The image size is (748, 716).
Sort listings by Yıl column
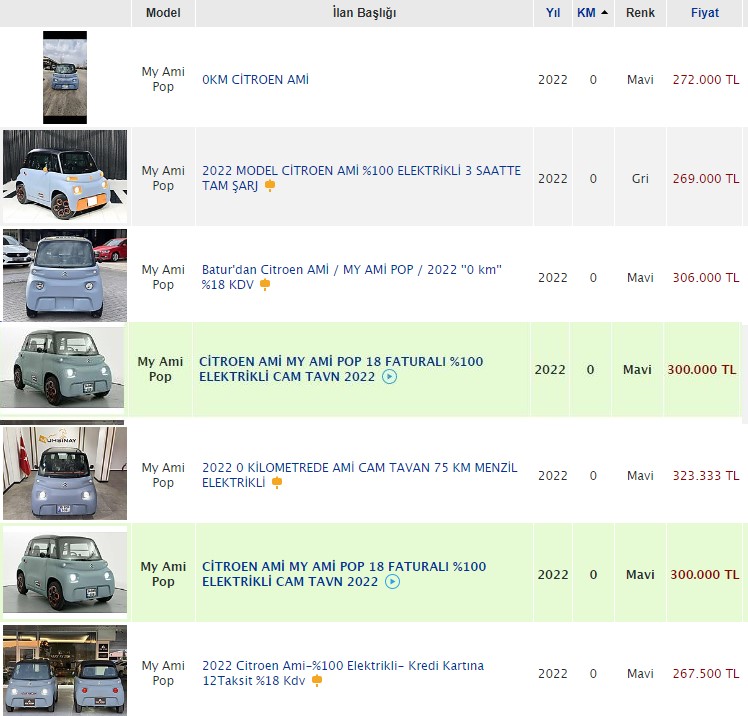(x=553, y=13)
